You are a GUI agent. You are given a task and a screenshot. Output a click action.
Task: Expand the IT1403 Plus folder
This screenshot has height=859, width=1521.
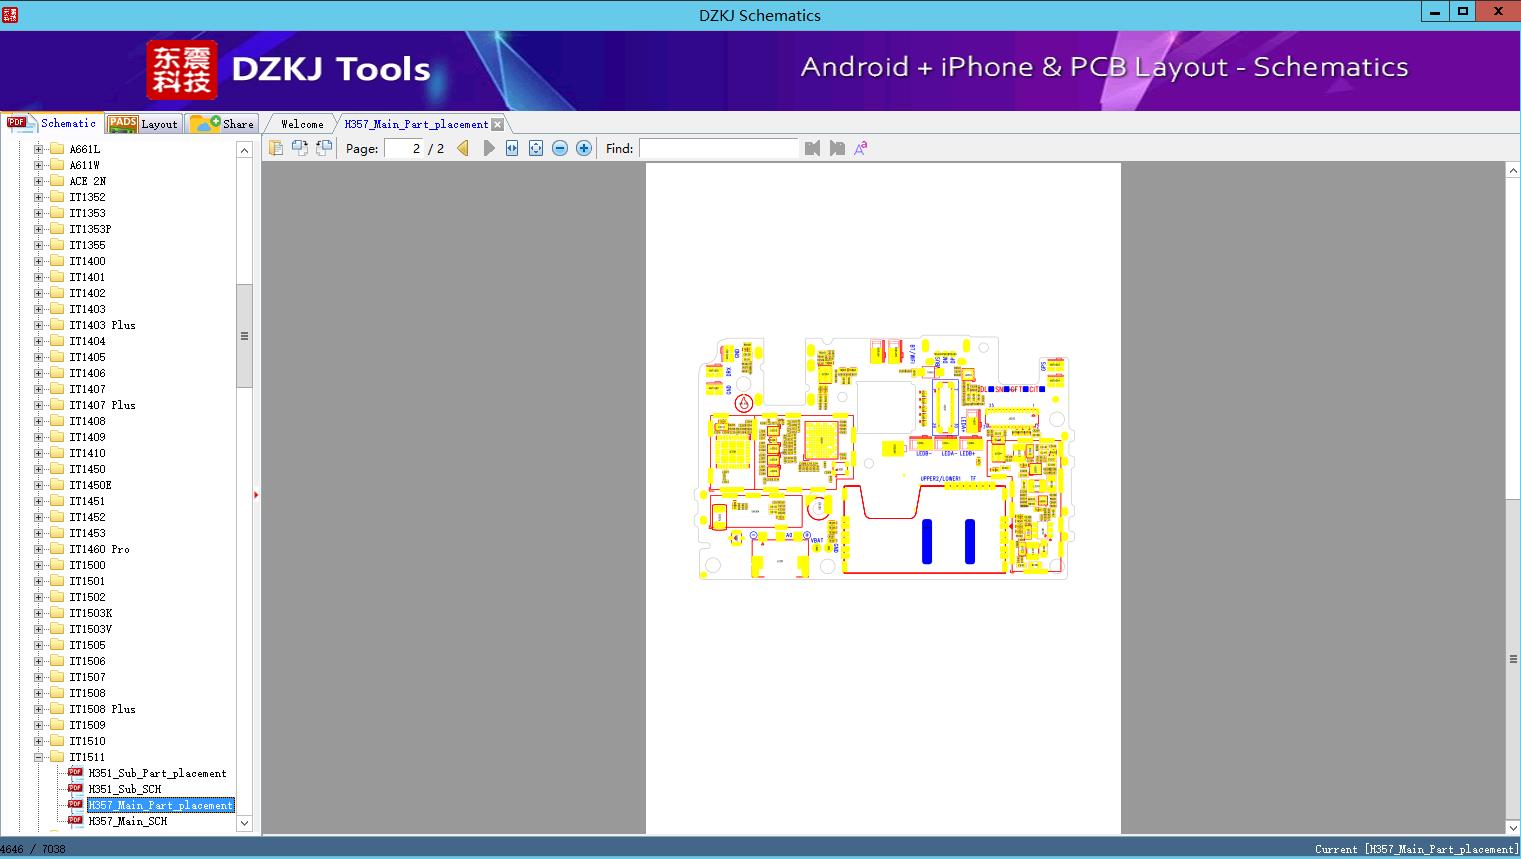tap(38, 325)
